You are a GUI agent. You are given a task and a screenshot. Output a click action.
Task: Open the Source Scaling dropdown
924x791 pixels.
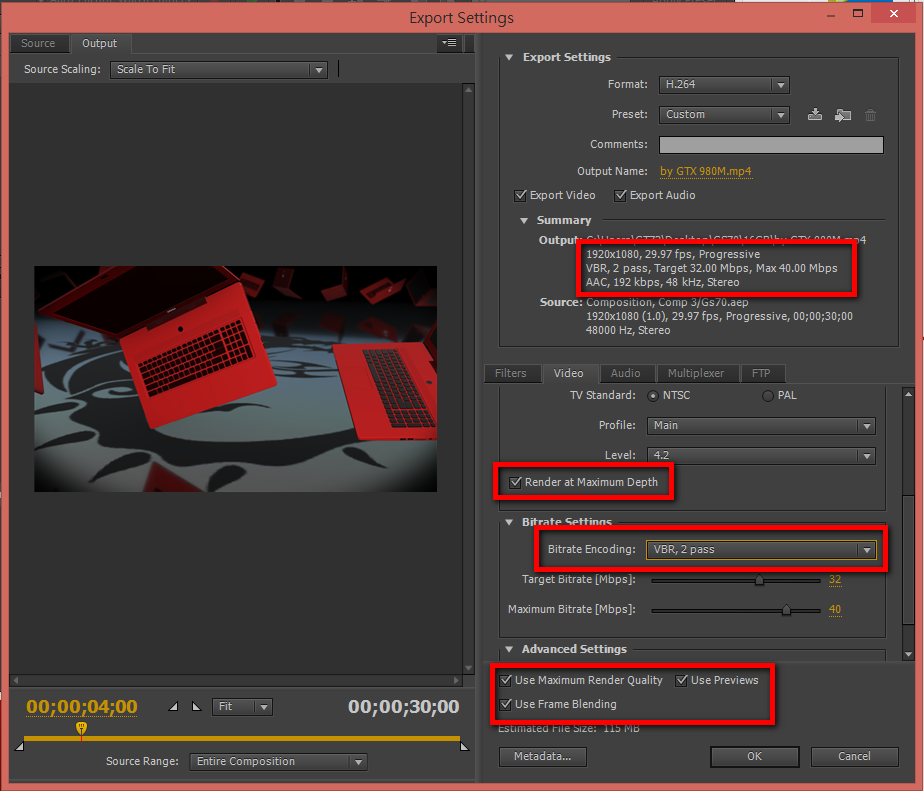219,70
